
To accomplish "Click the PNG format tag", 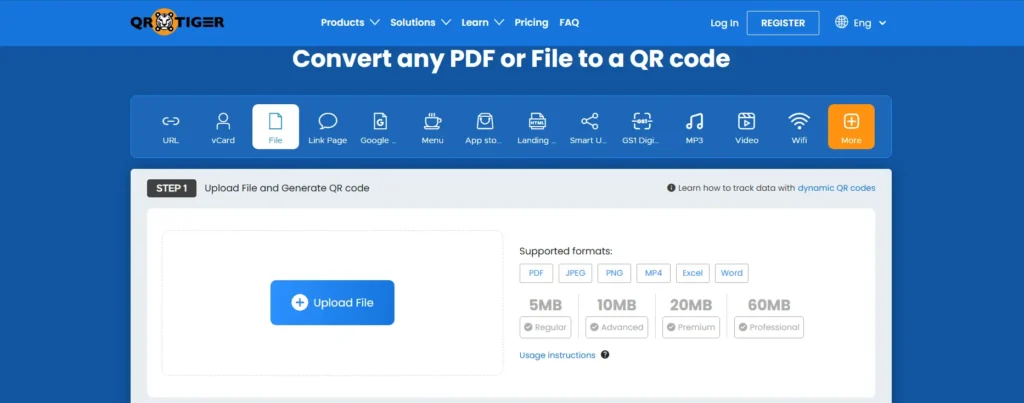I will tap(614, 273).
